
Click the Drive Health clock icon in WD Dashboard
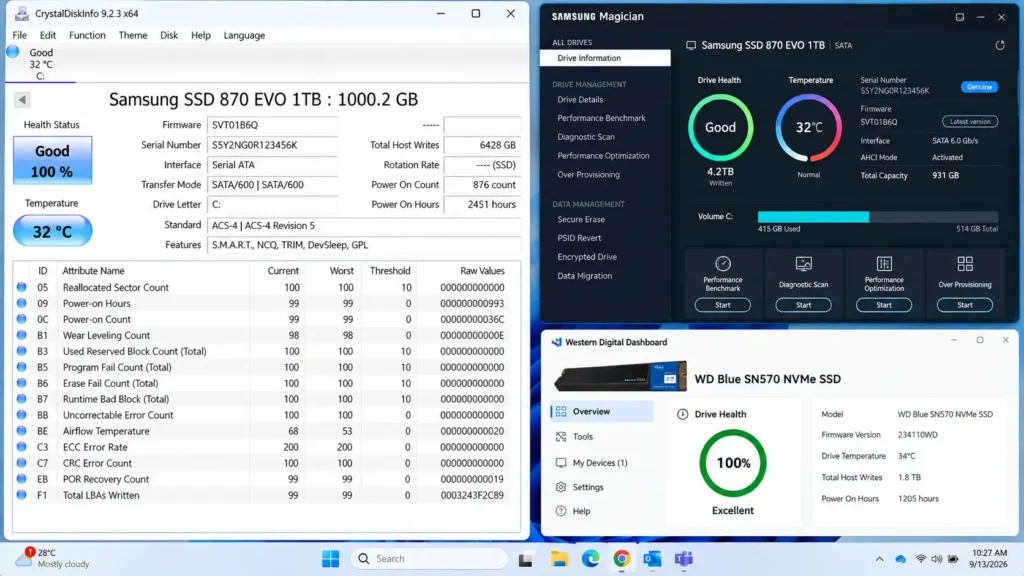[682, 414]
